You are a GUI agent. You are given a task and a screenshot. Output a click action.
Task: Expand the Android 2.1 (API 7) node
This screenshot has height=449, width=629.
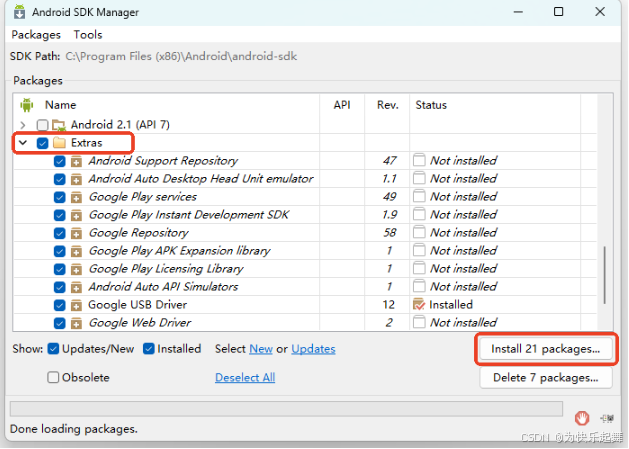click(x=23, y=125)
